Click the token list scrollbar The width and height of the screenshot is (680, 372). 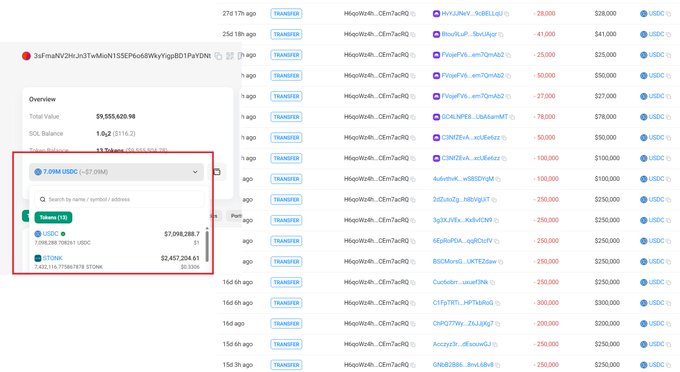[207, 246]
